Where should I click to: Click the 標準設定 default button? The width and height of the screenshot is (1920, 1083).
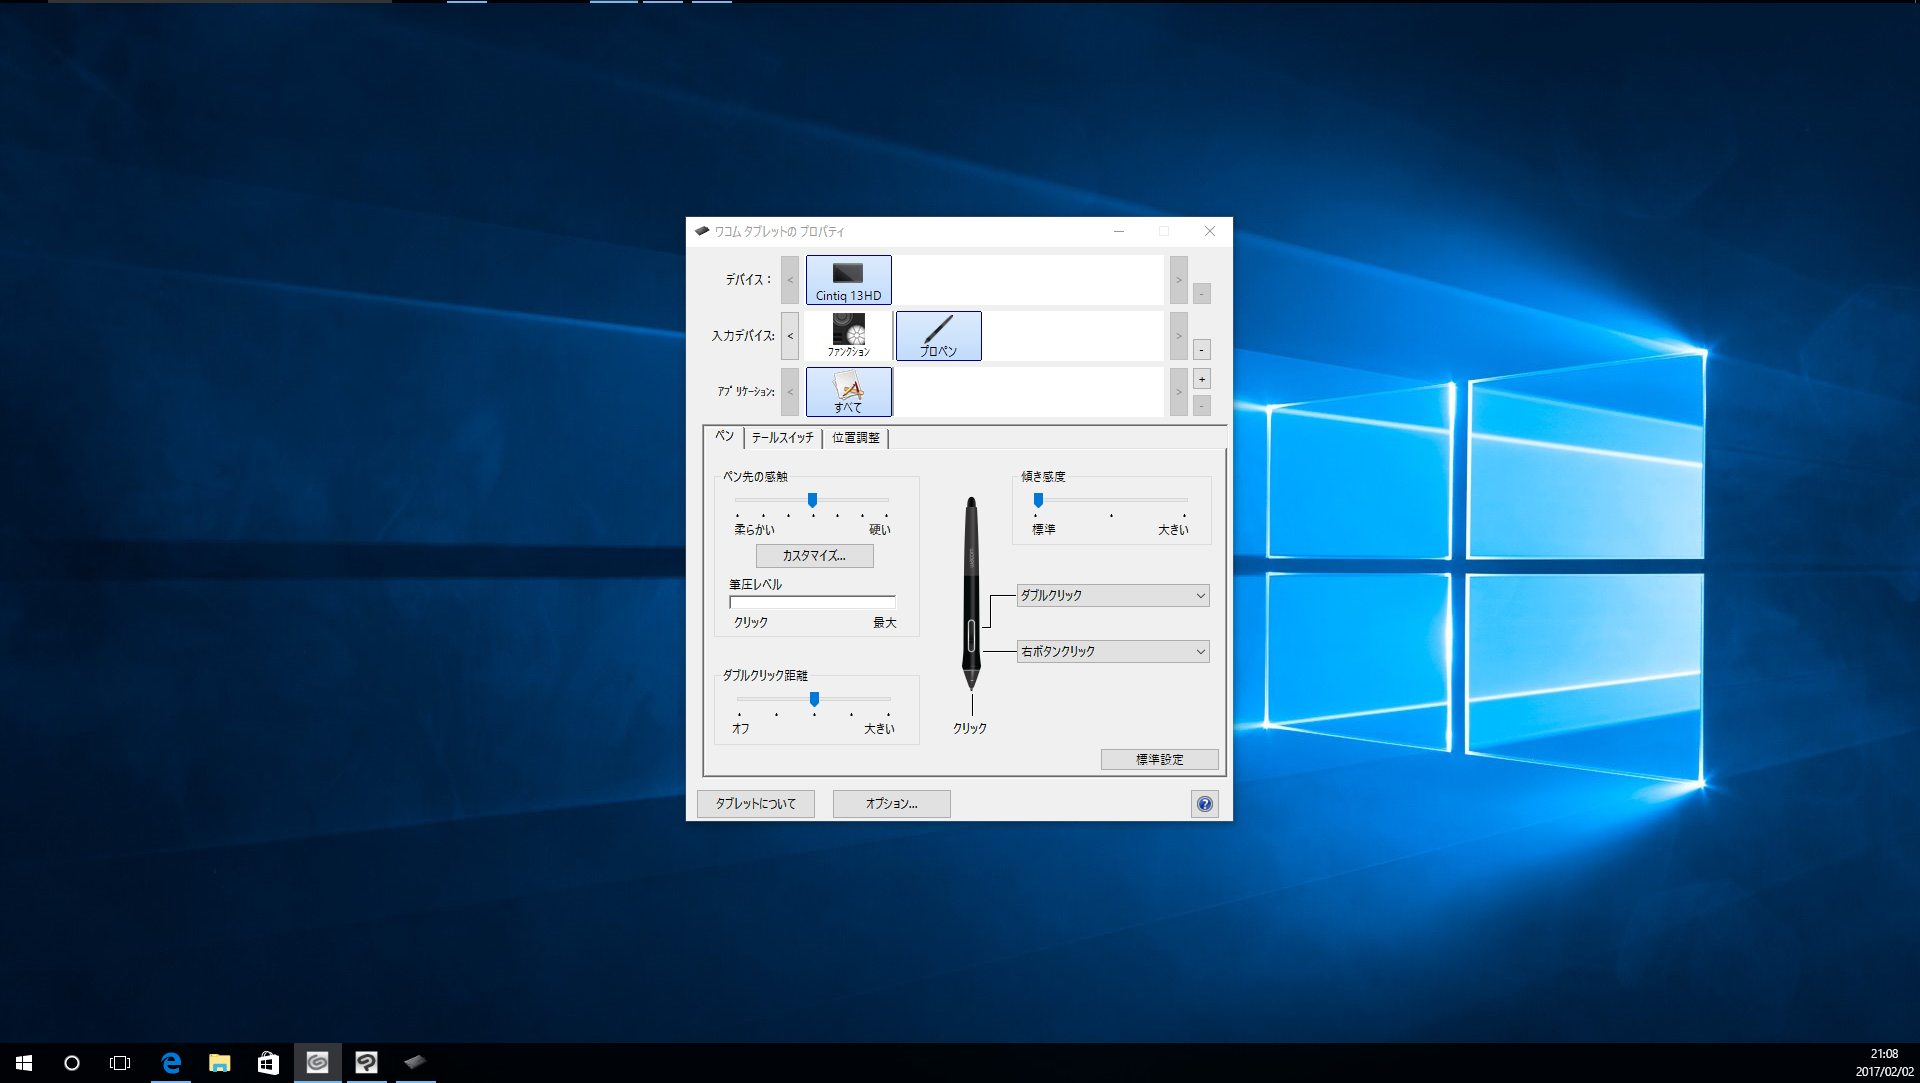click(x=1159, y=760)
